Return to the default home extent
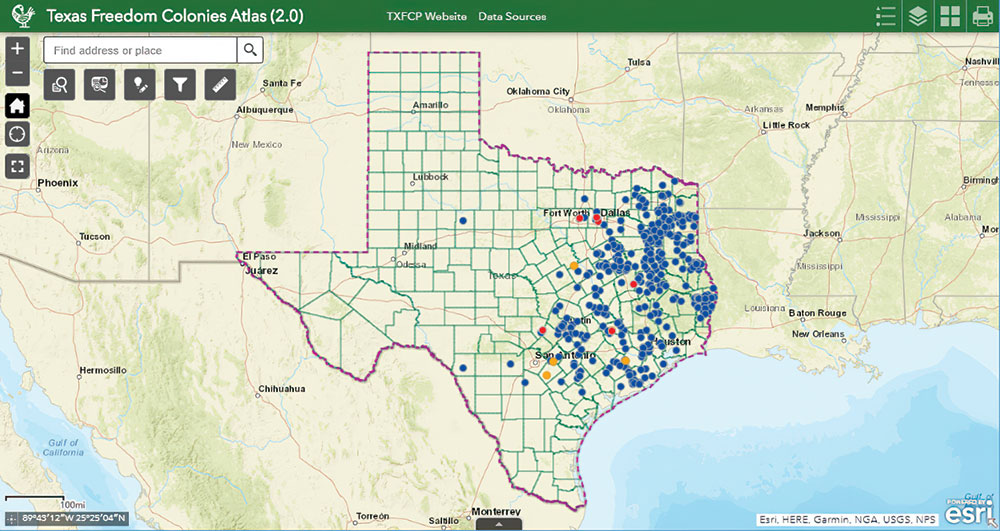The height and width of the screenshot is (531, 1000). click(x=17, y=105)
